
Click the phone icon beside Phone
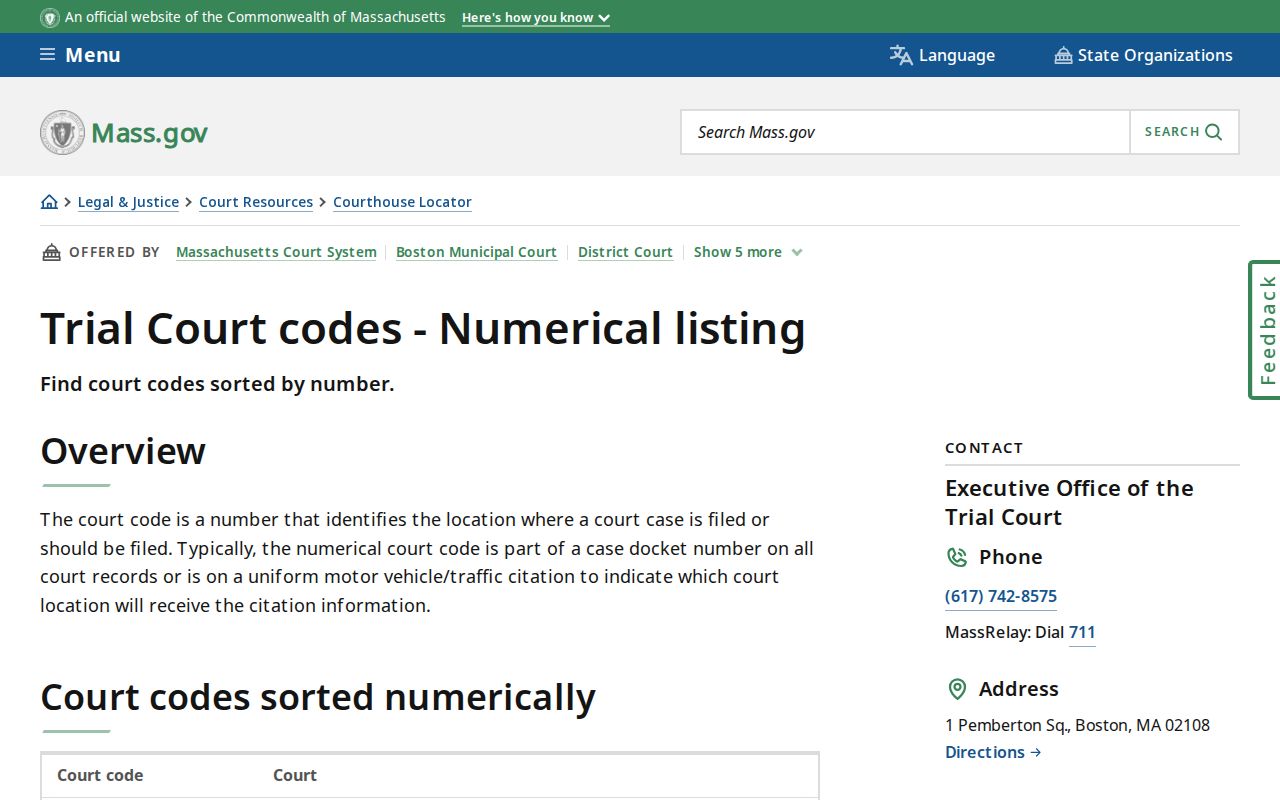[x=957, y=557]
